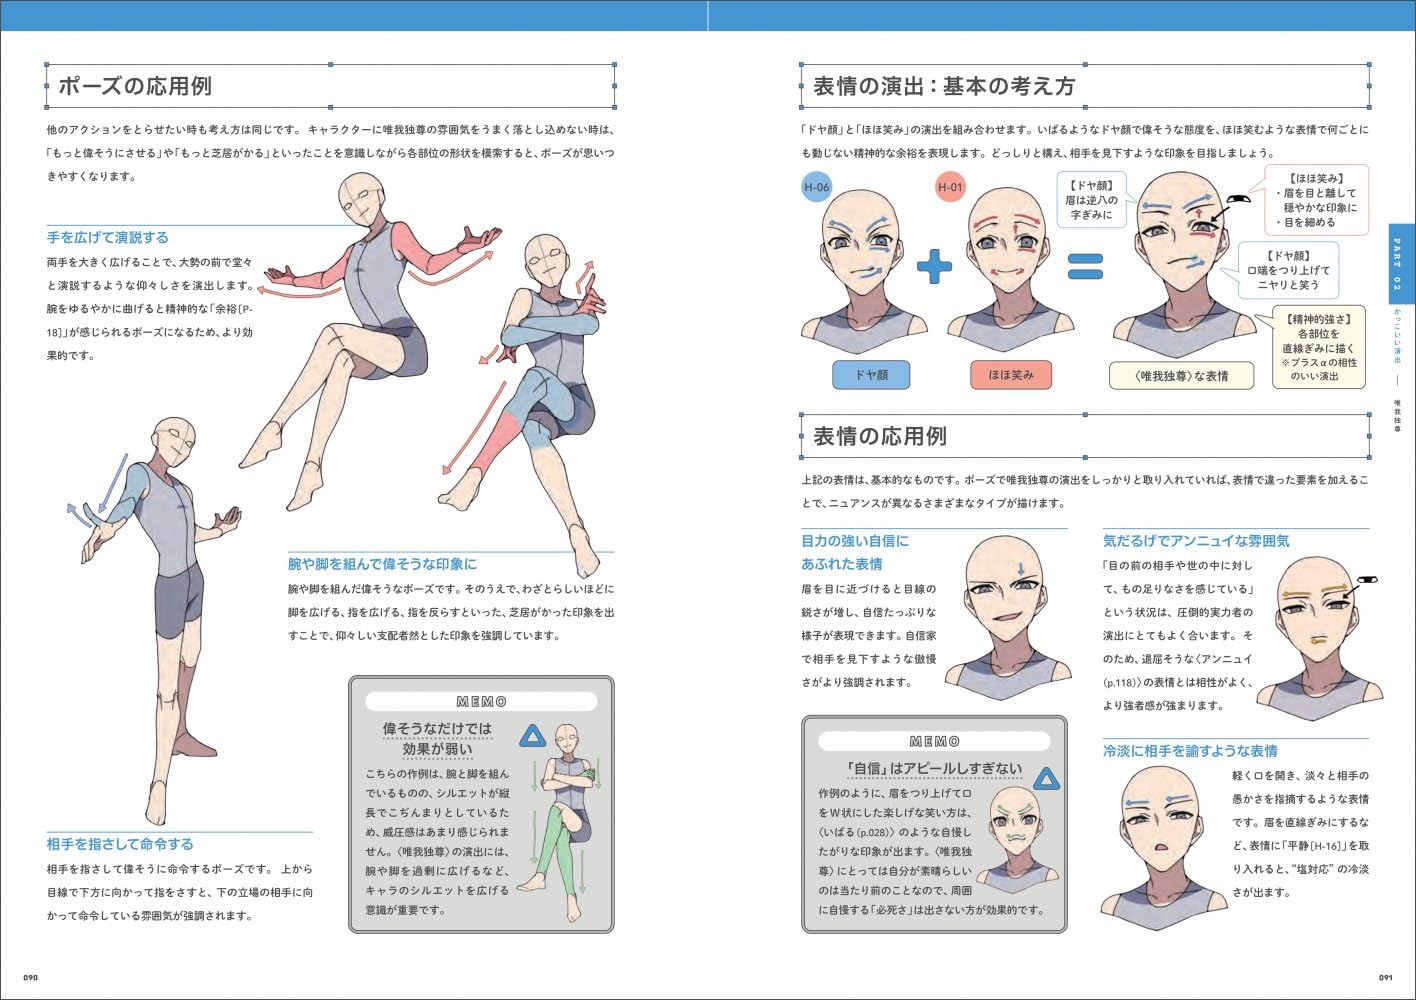1416x1000 pixels.
Task: Click page number 091
Action: click(1386, 977)
